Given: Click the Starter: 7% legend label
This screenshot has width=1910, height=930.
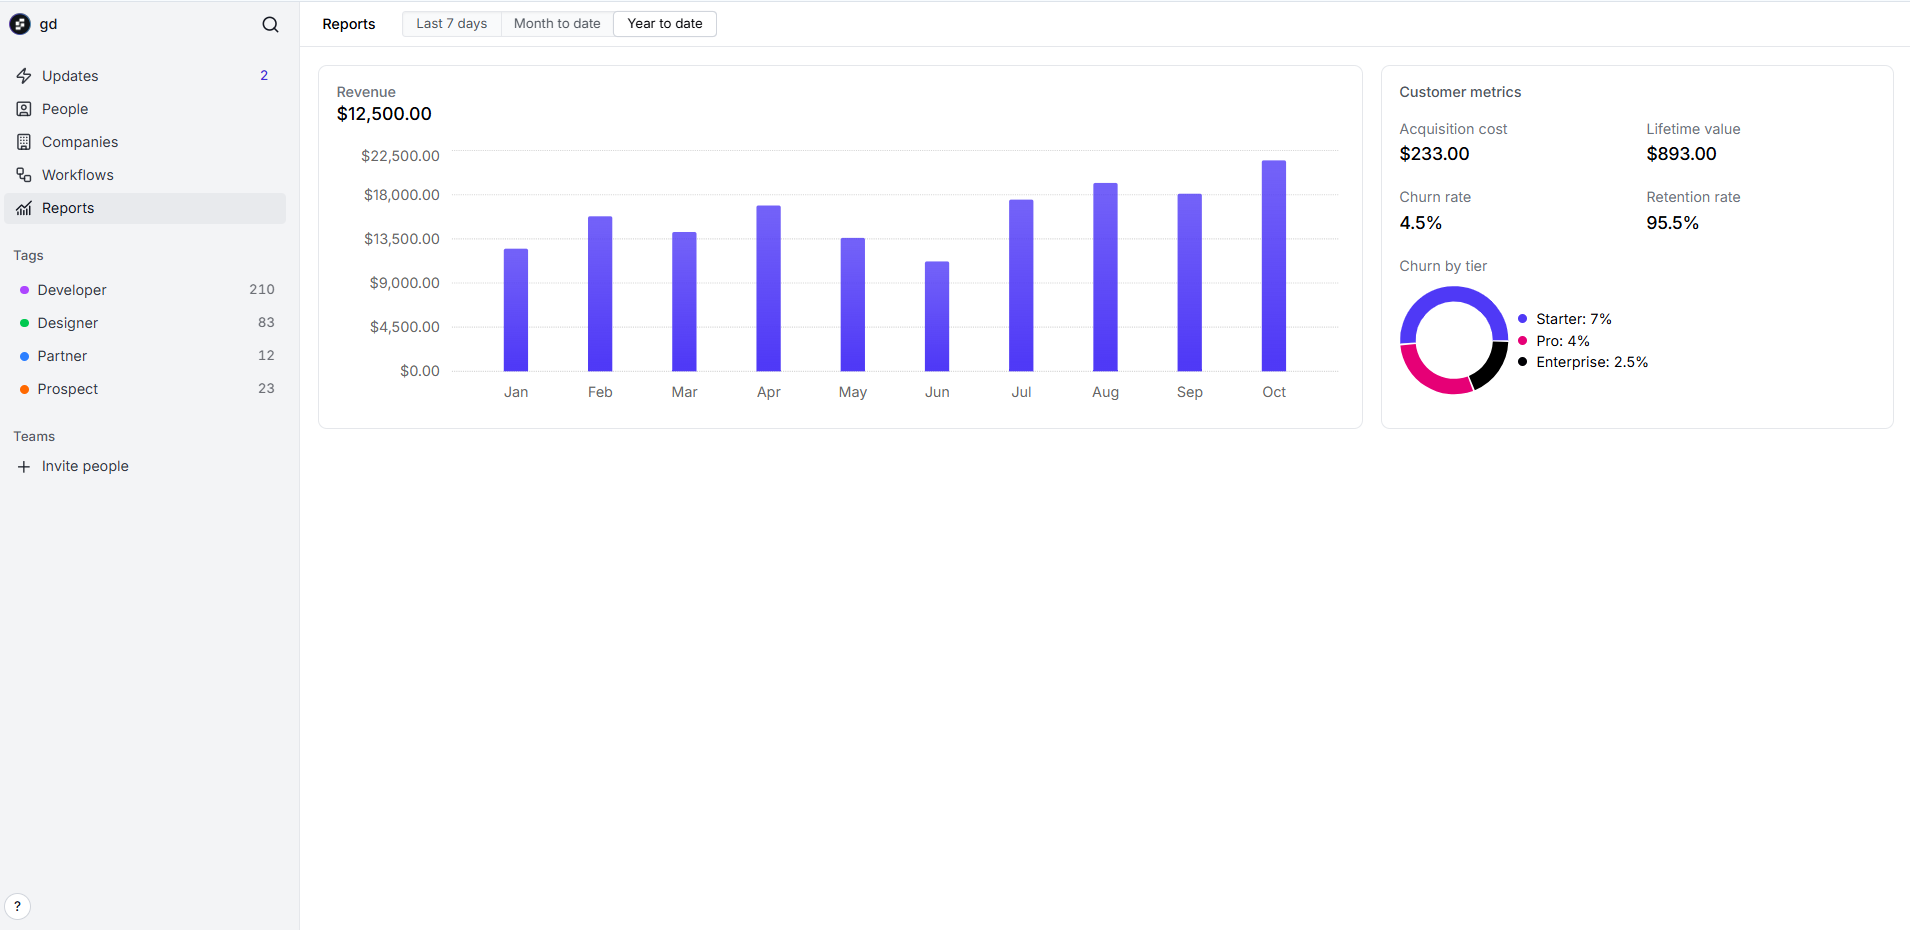Looking at the screenshot, I should tap(1574, 319).
